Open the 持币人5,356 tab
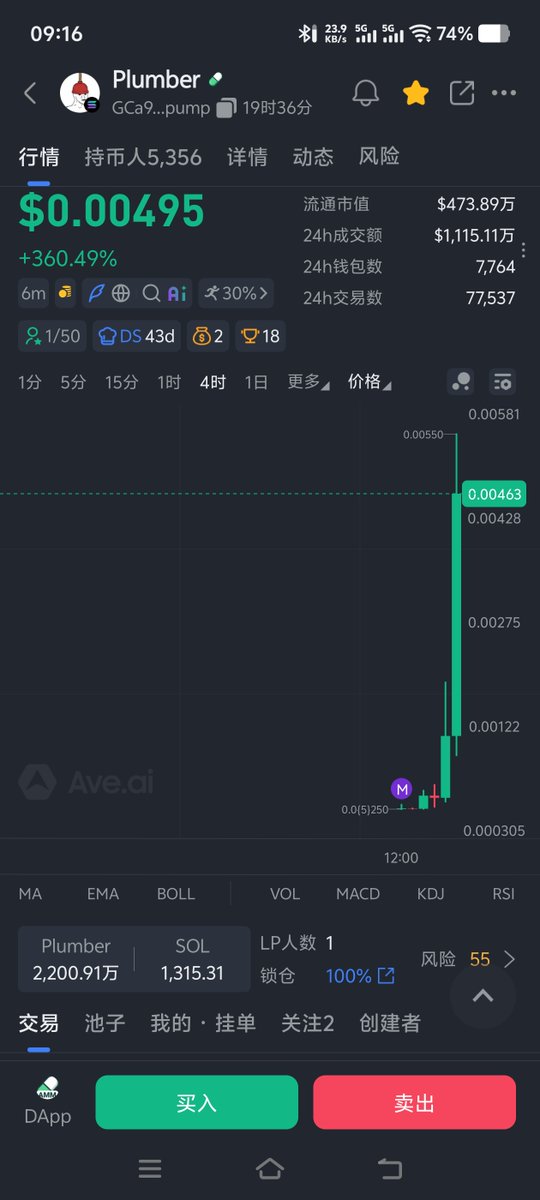The height and width of the screenshot is (1200, 540). click(x=143, y=157)
